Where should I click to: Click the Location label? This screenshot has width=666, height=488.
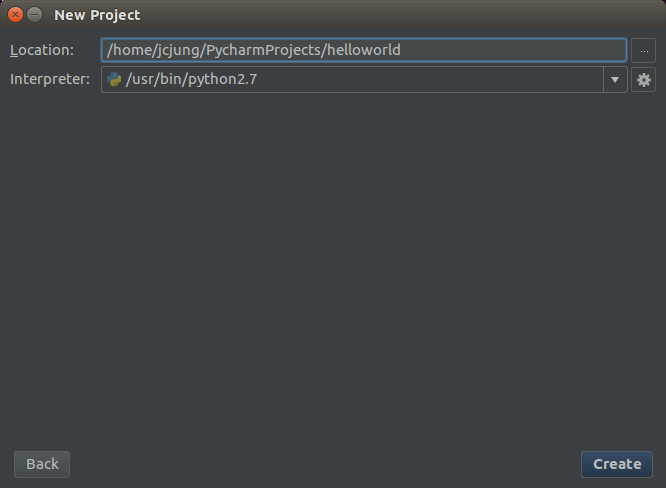click(42, 50)
